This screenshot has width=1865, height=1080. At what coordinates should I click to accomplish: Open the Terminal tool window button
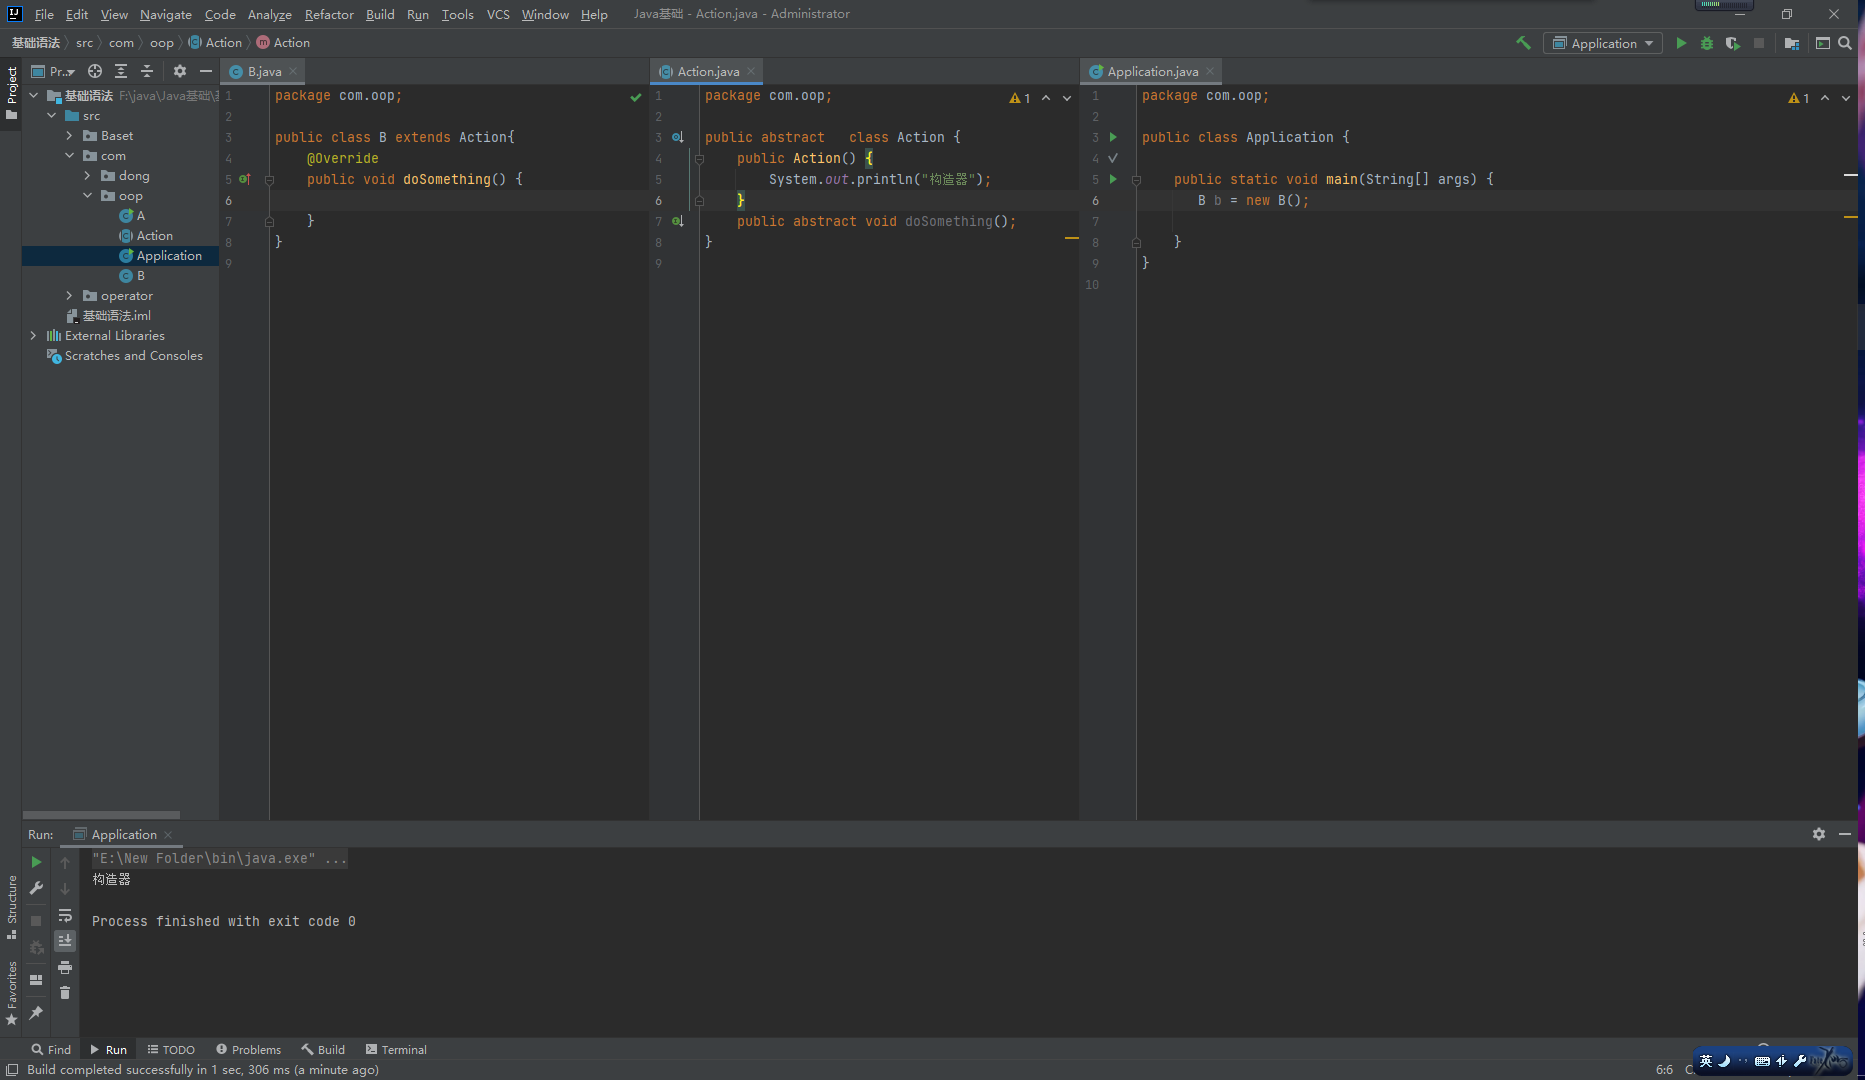click(396, 1049)
